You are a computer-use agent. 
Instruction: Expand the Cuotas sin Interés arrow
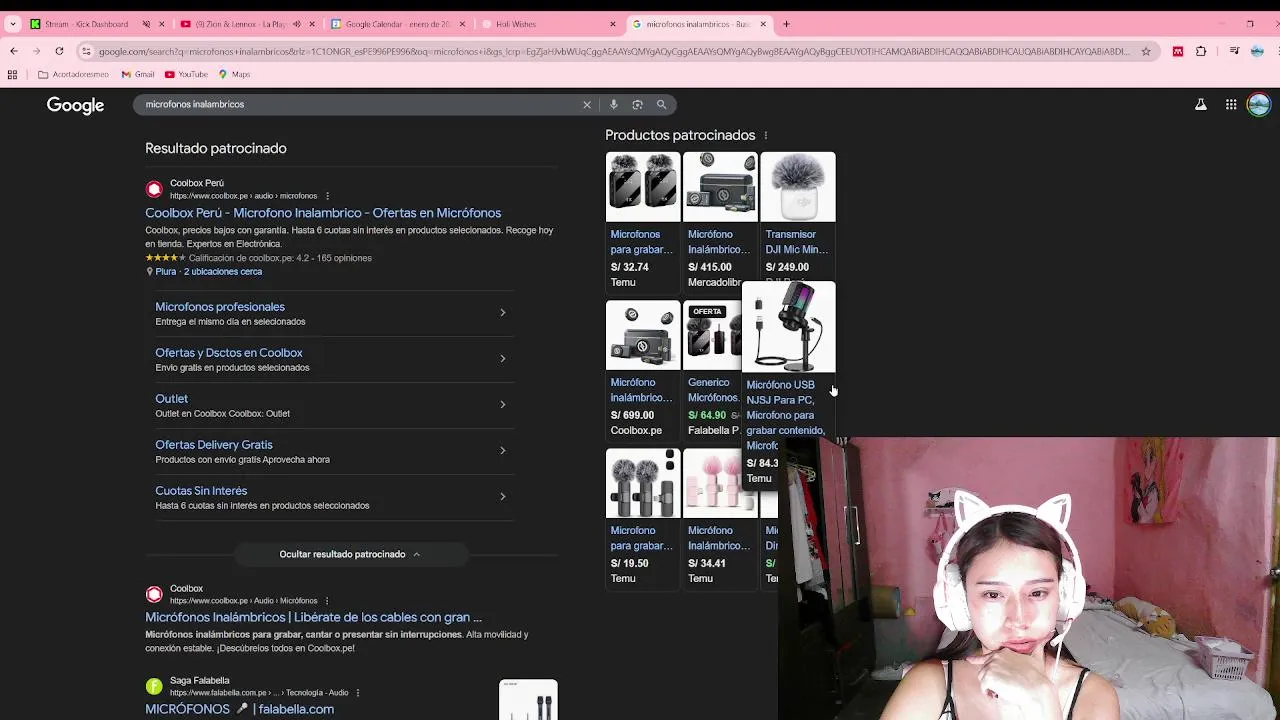pos(503,497)
